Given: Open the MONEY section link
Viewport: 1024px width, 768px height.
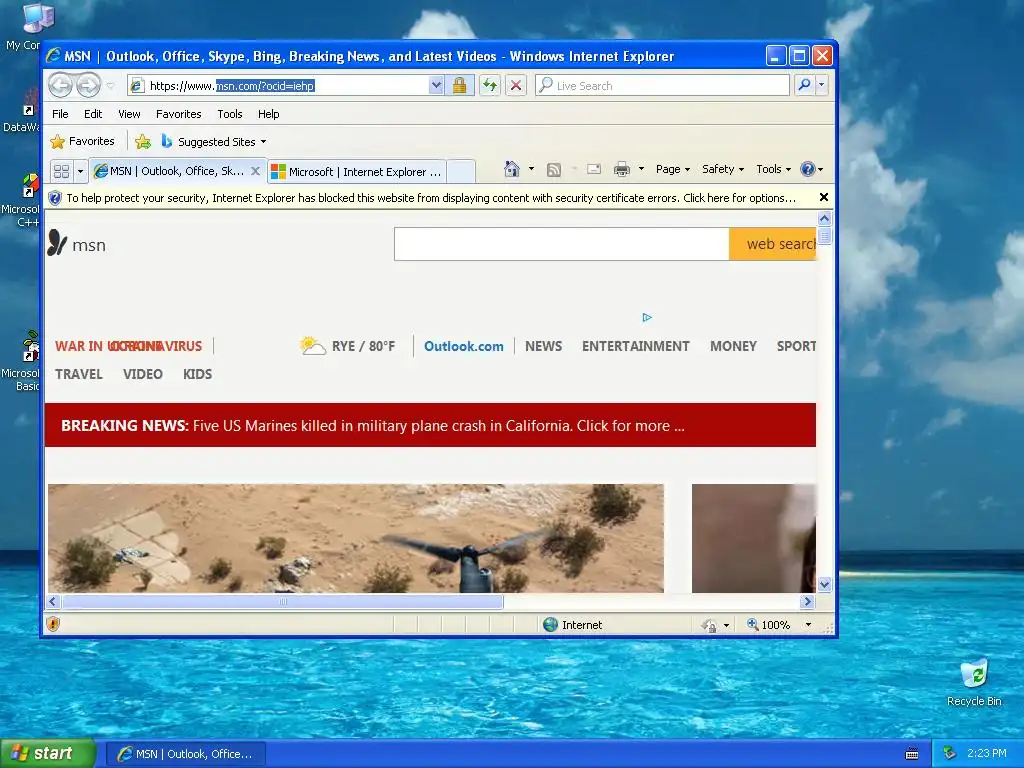Looking at the screenshot, I should click(733, 346).
